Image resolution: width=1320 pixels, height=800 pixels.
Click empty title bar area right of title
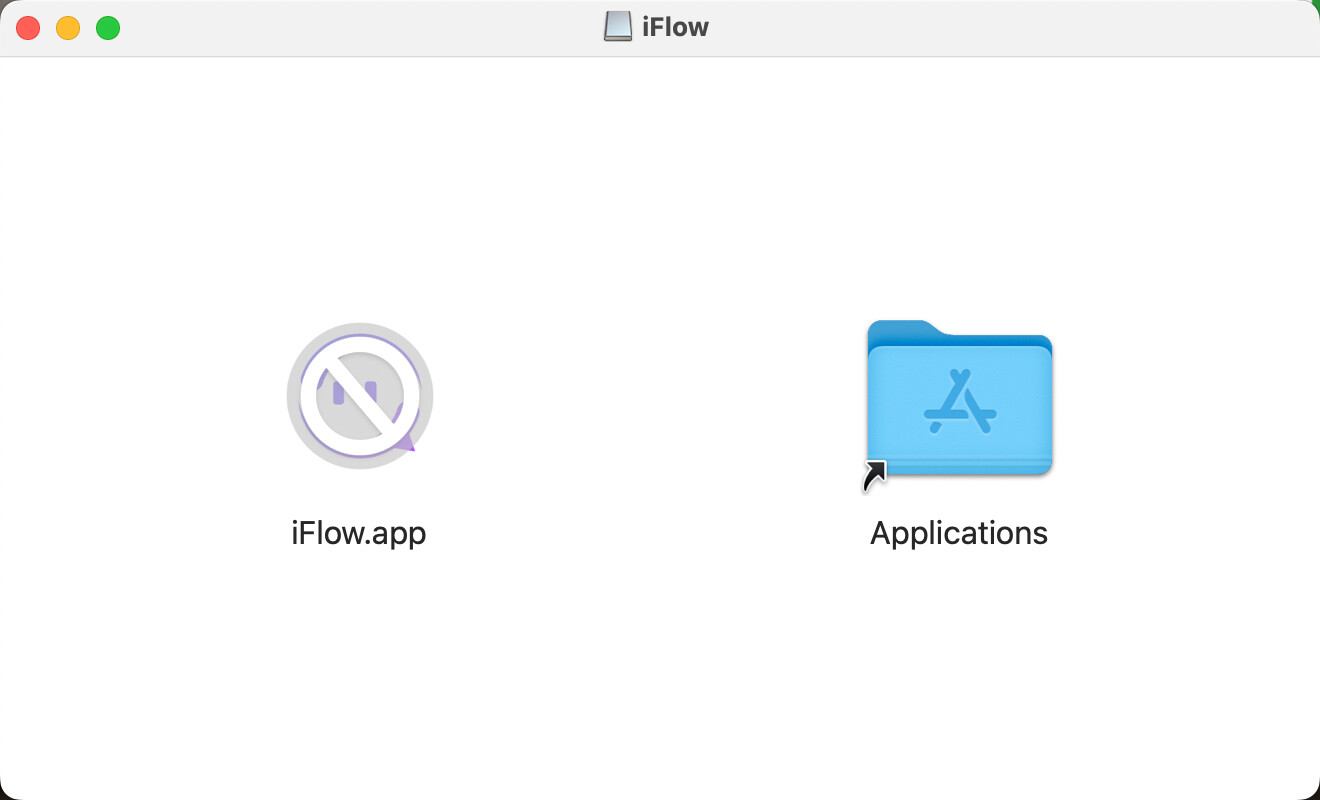[1000, 28]
